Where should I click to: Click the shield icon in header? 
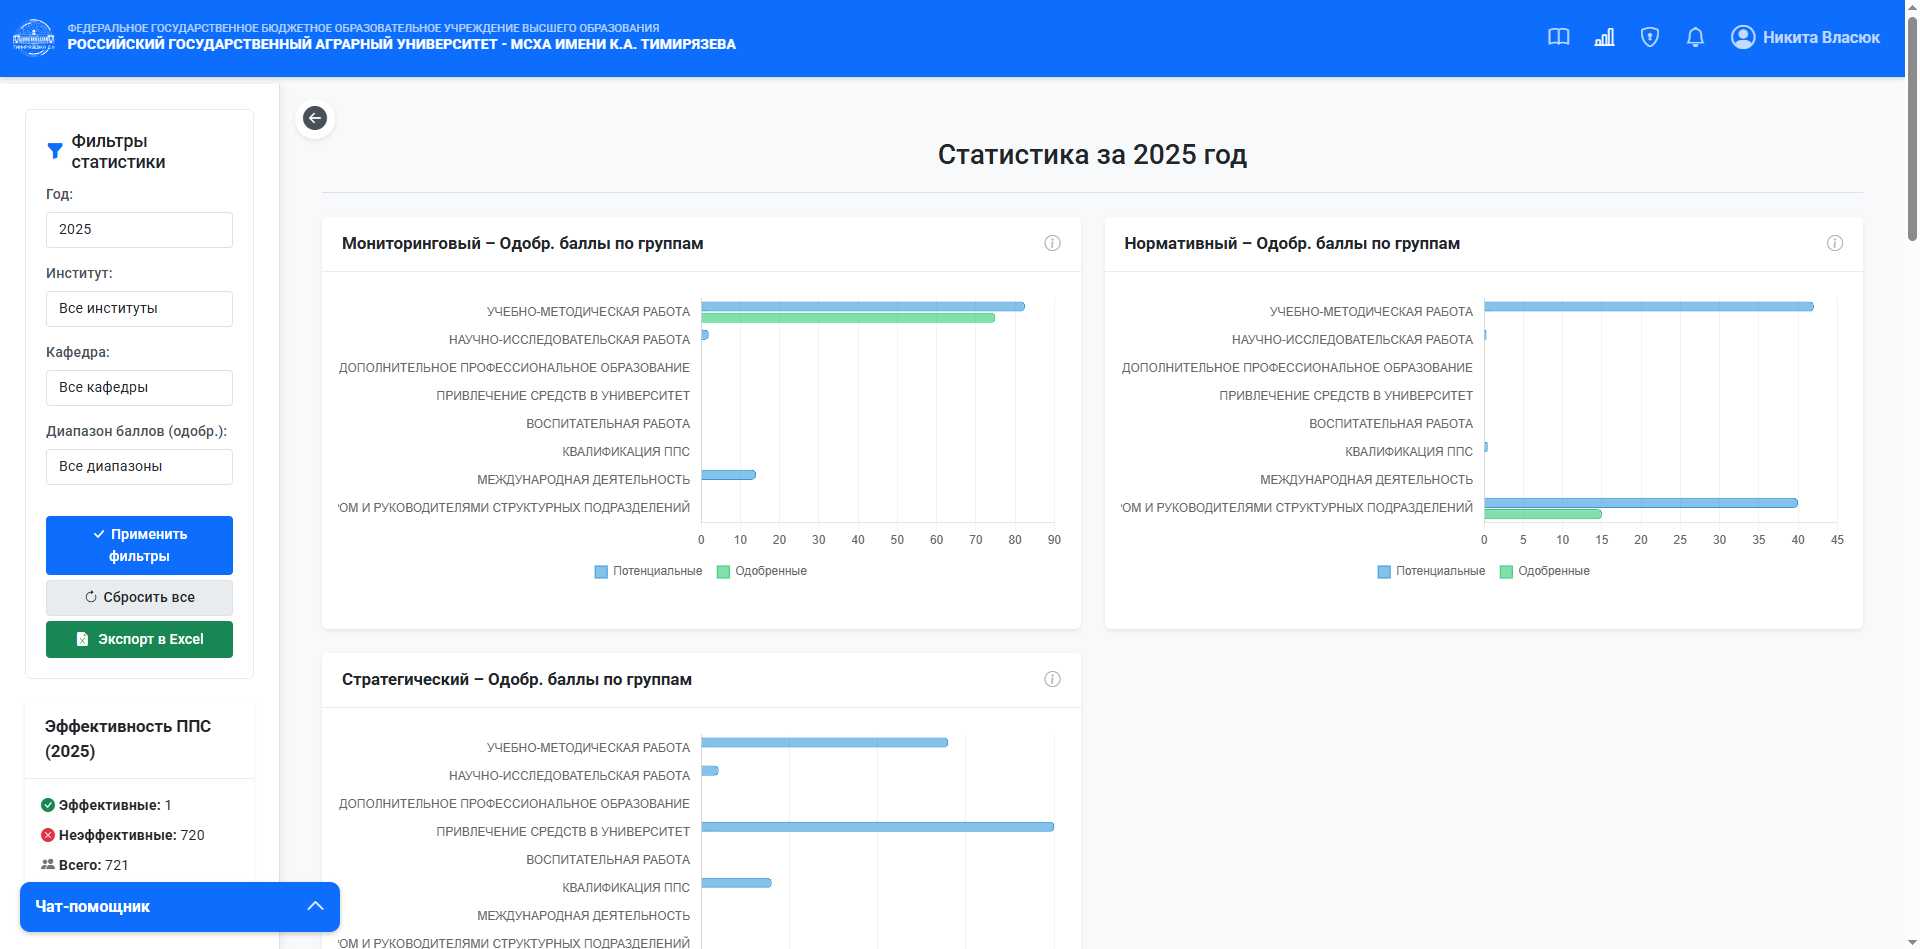click(1650, 37)
